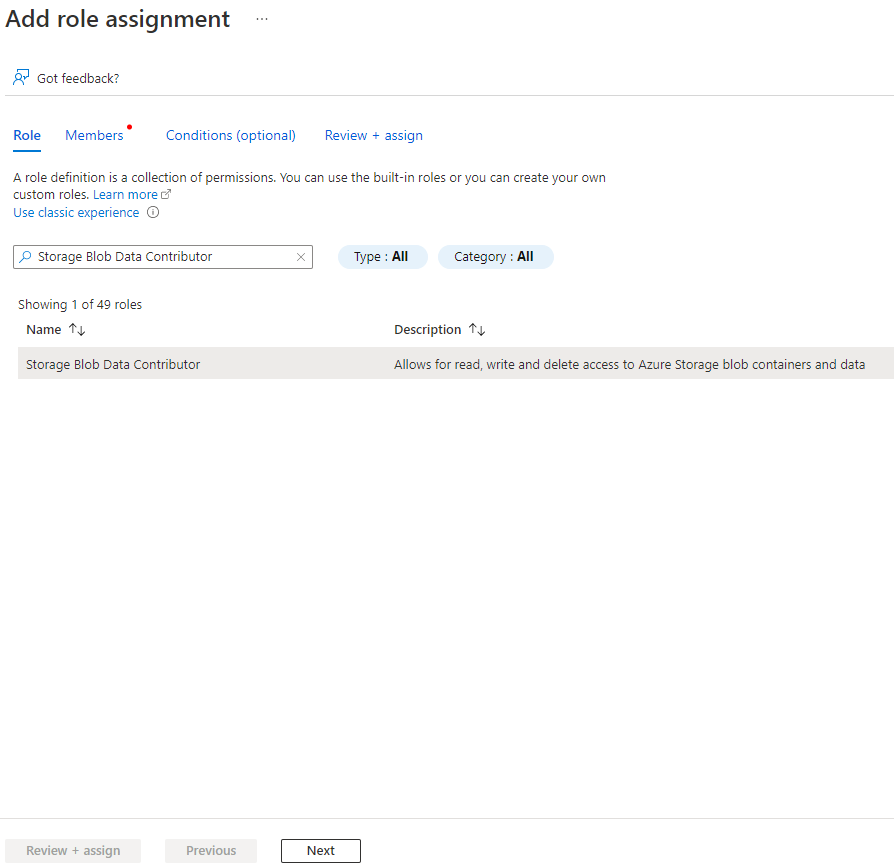Focus the role search input field
Screen dimensions: 894x867
162,257
